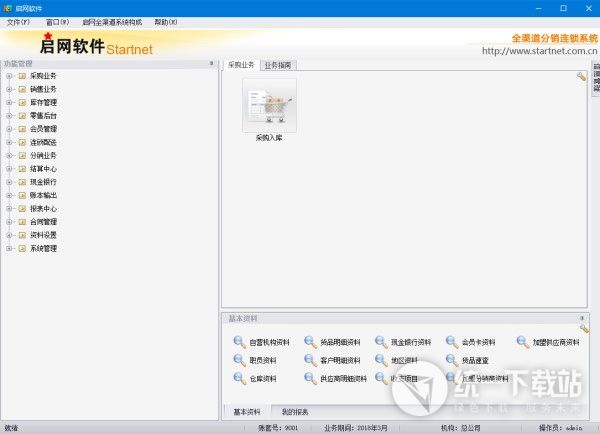Screen dimensions: 600x434
Task: Click the 货品速查 link
Action: click(475, 360)
